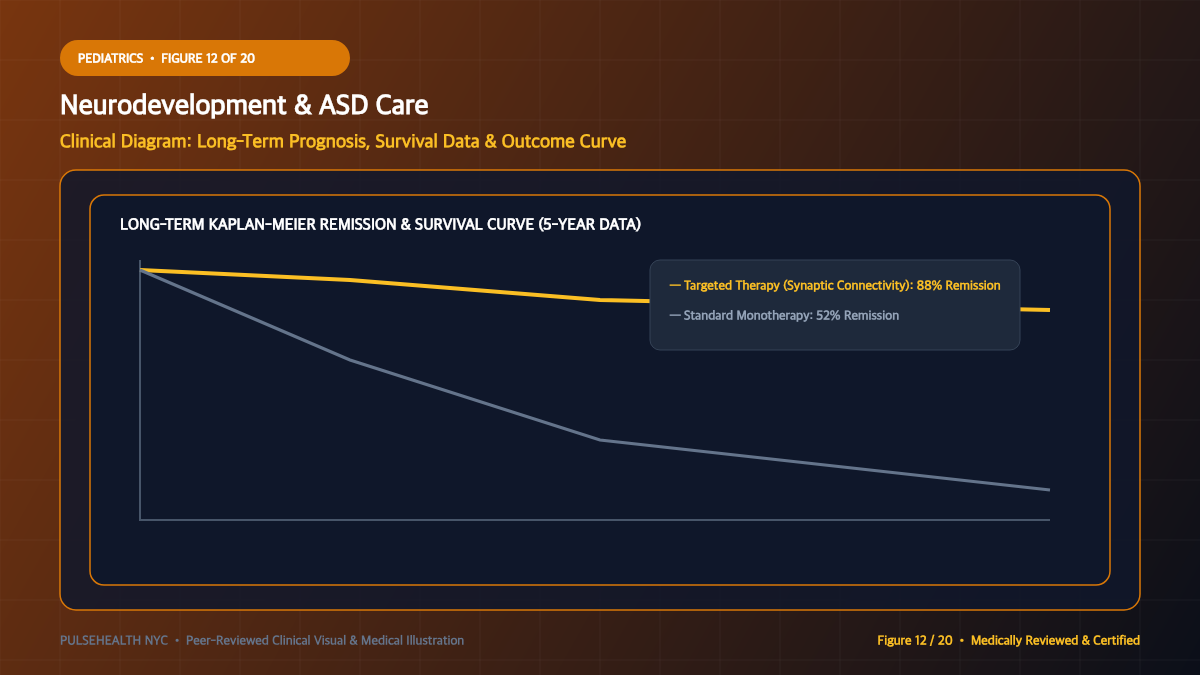This screenshot has height=675, width=1200.
Task: Select the Neurodevelopment & ASD Care title
Action: tap(245, 105)
